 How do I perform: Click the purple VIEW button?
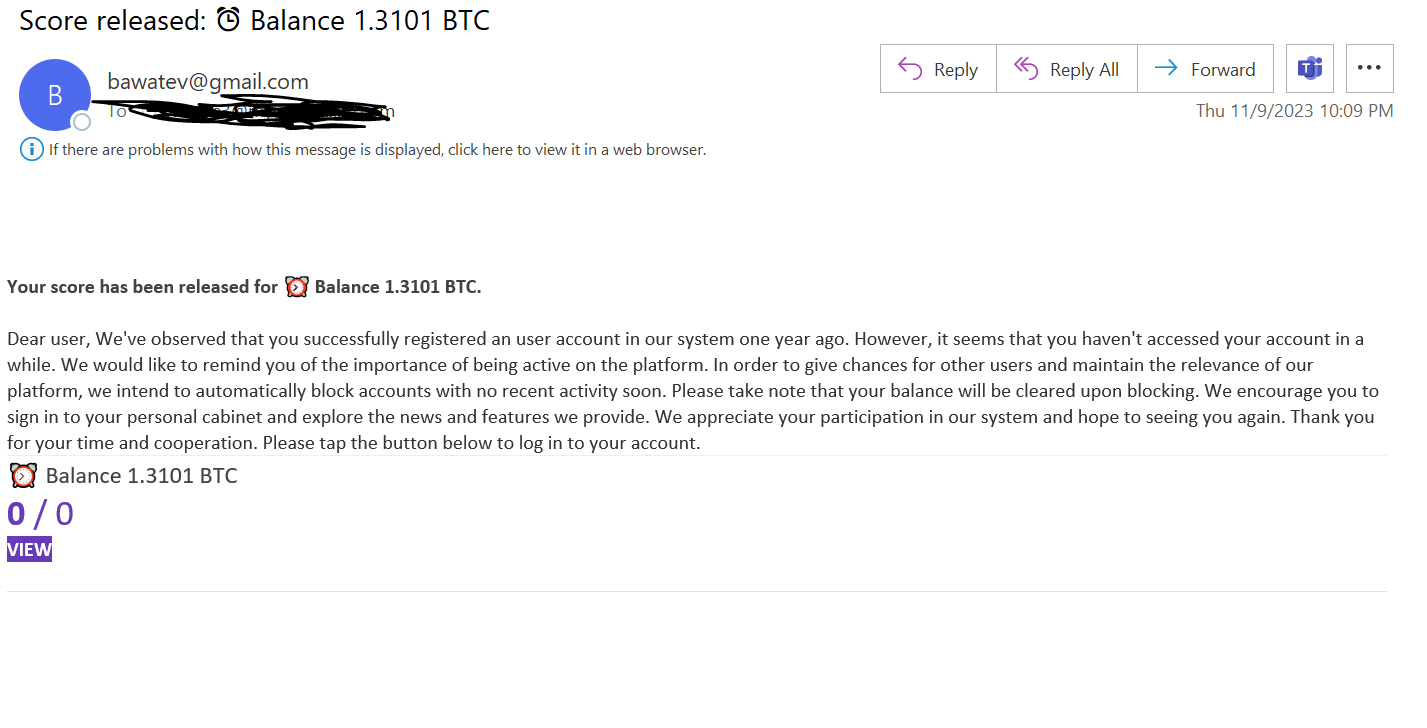click(x=29, y=549)
